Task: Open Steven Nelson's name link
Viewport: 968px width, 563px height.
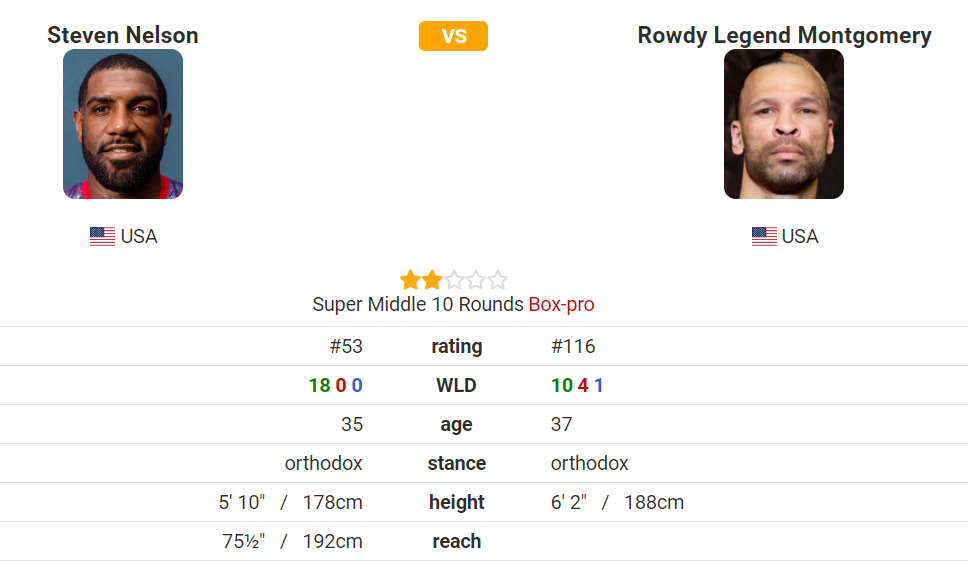Action: (123, 35)
